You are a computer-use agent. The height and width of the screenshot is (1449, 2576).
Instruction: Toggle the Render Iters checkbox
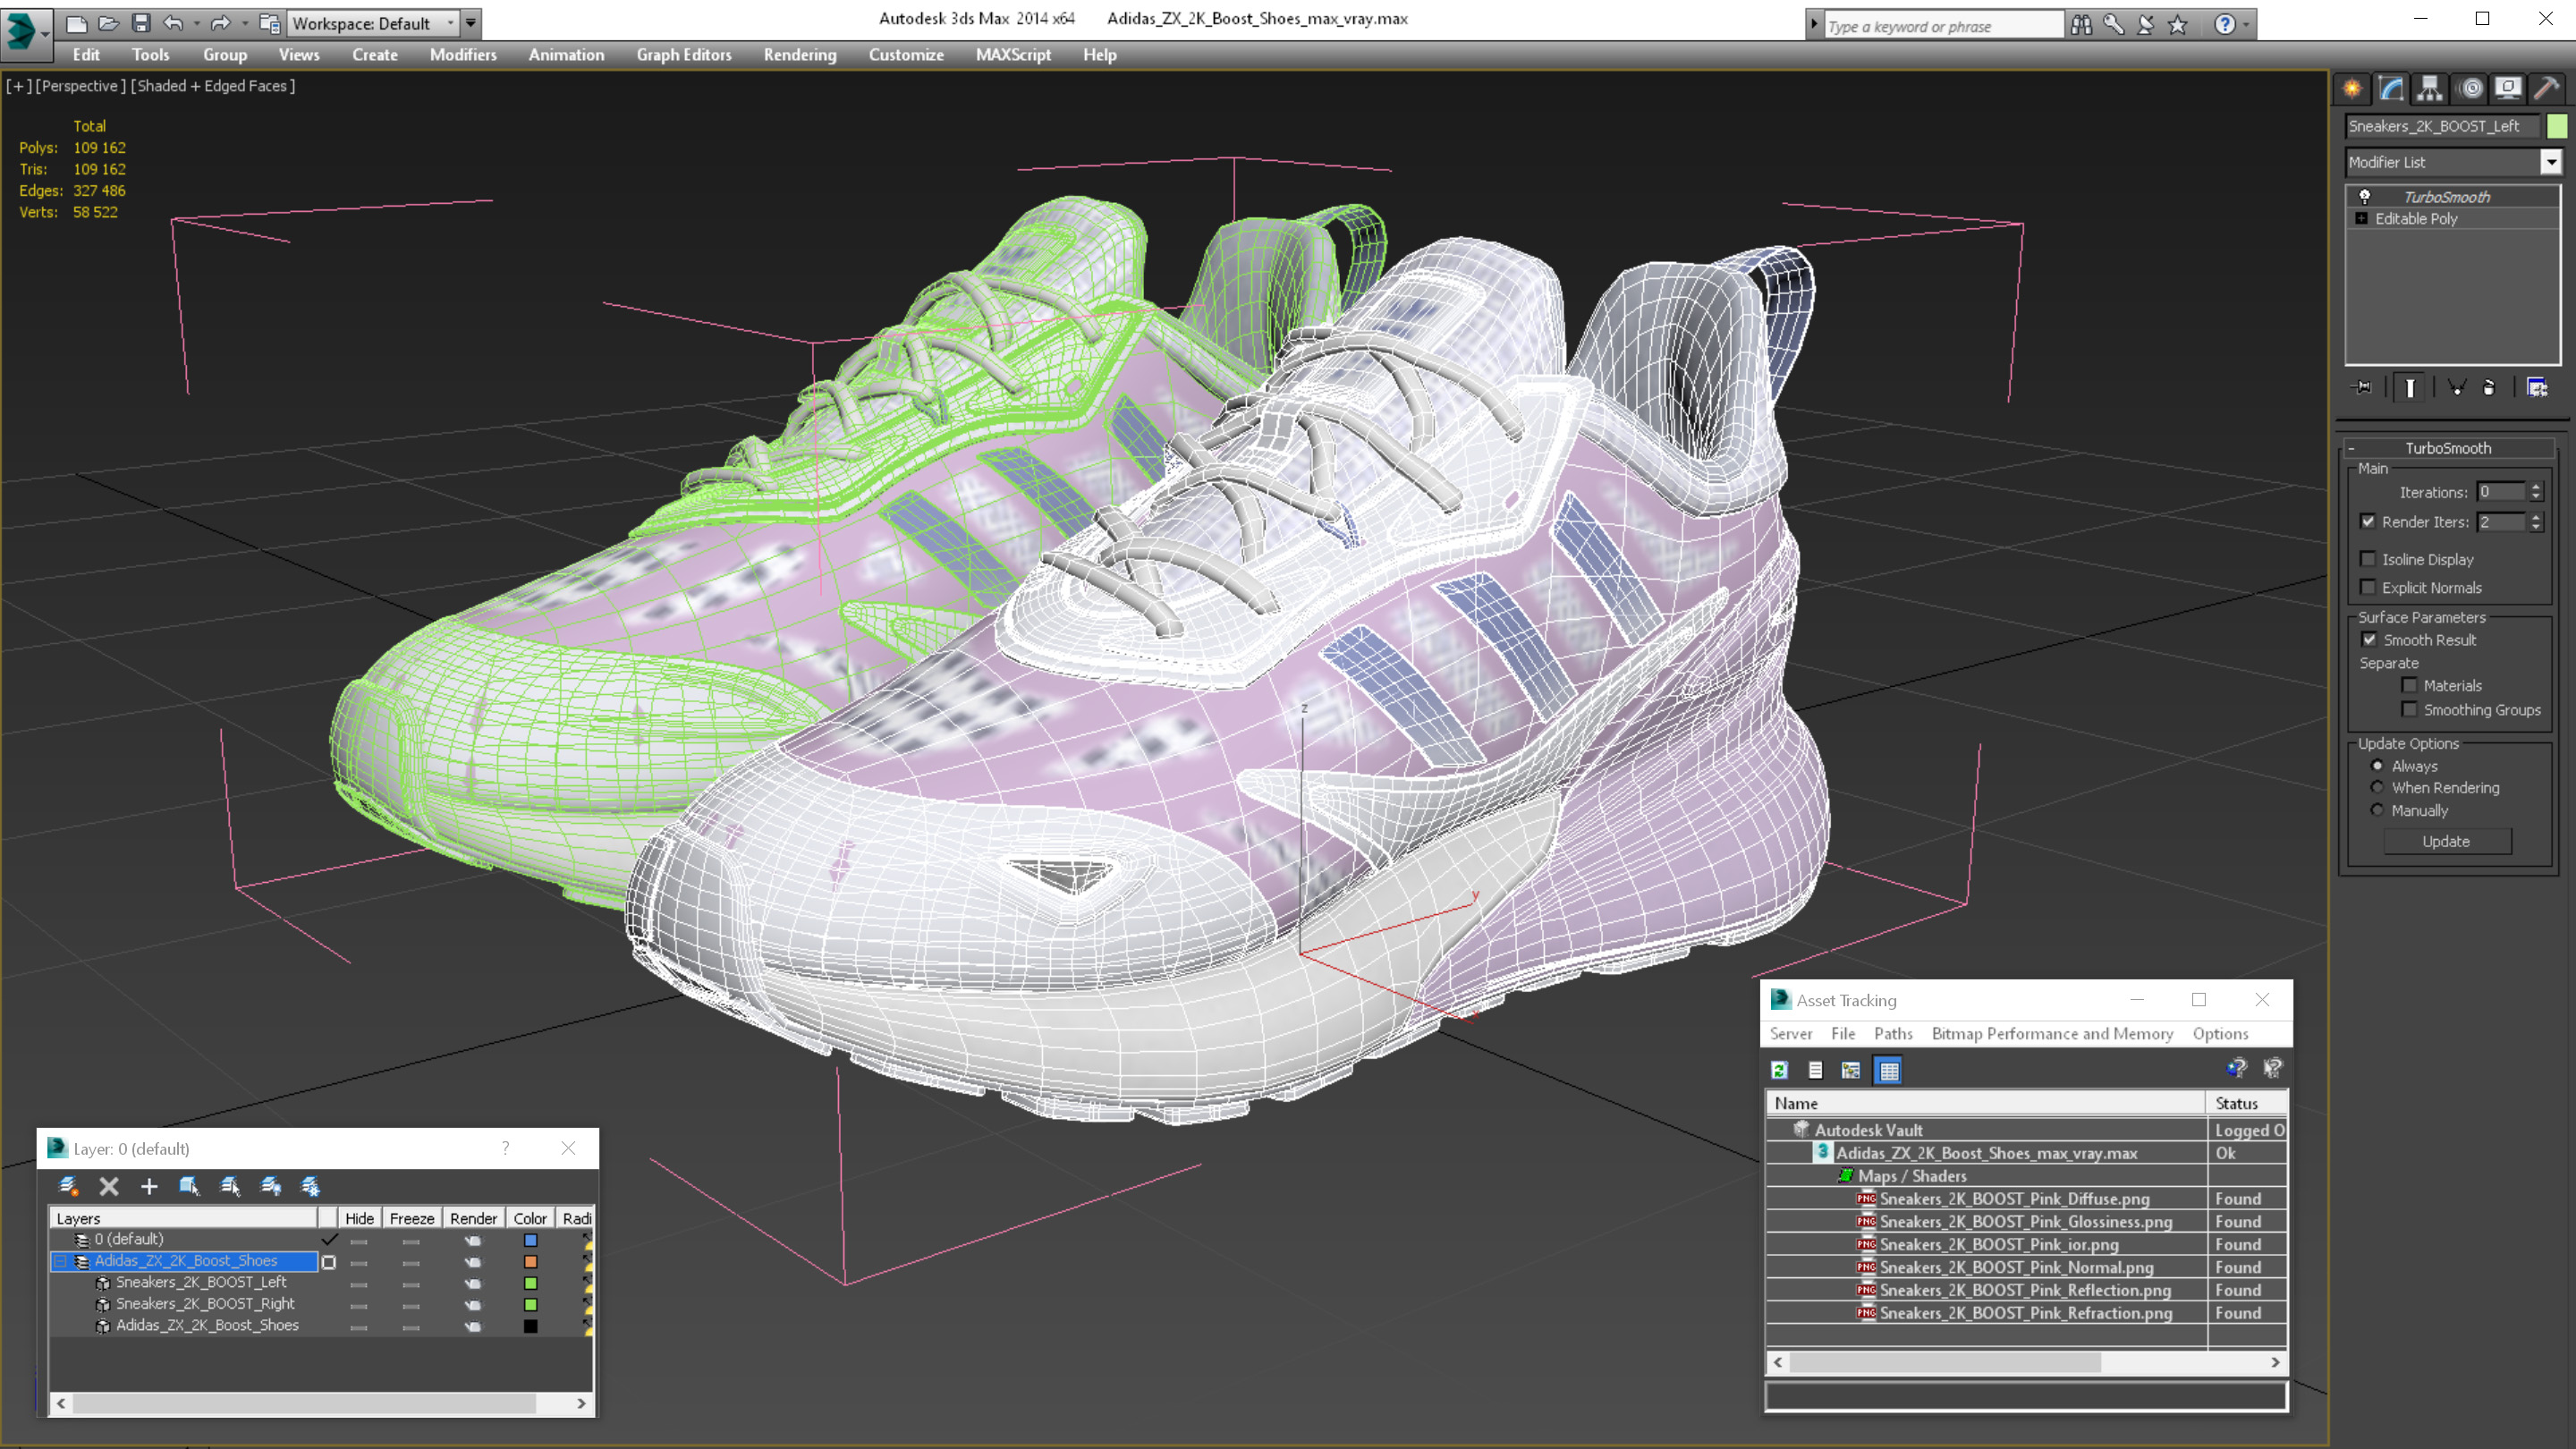pos(2367,521)
